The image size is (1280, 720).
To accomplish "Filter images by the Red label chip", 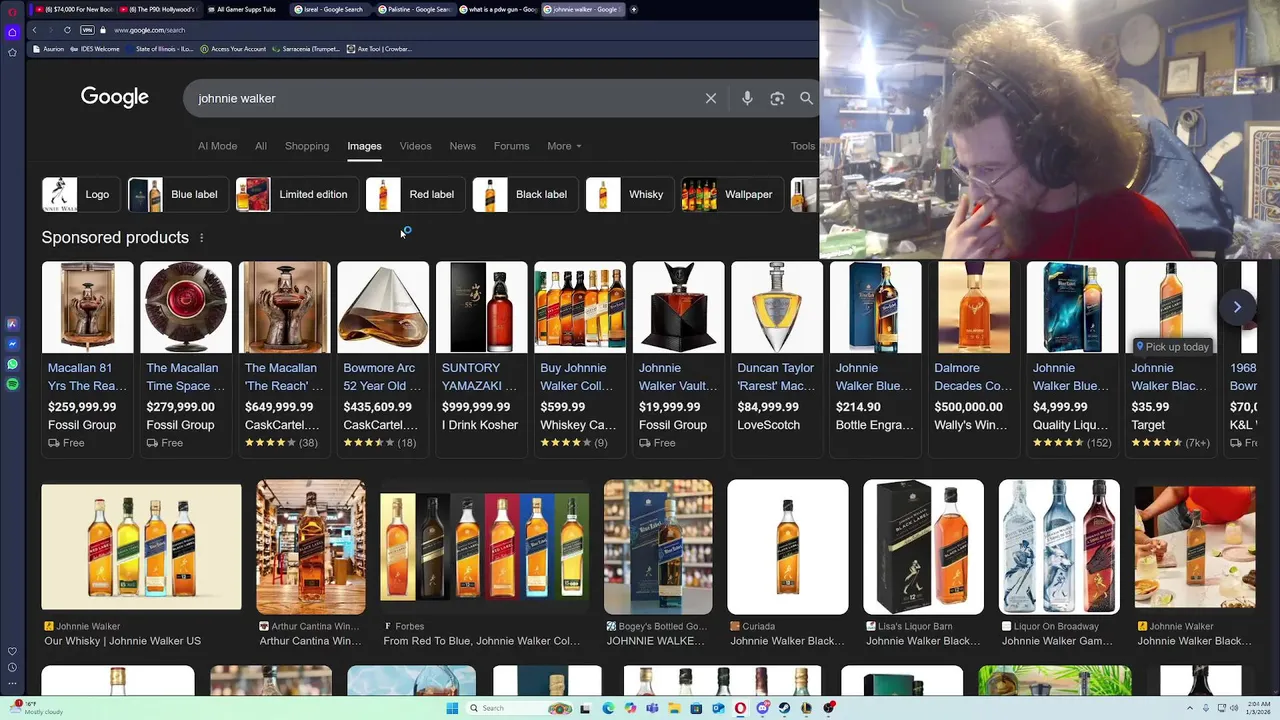I will [414, 194].
